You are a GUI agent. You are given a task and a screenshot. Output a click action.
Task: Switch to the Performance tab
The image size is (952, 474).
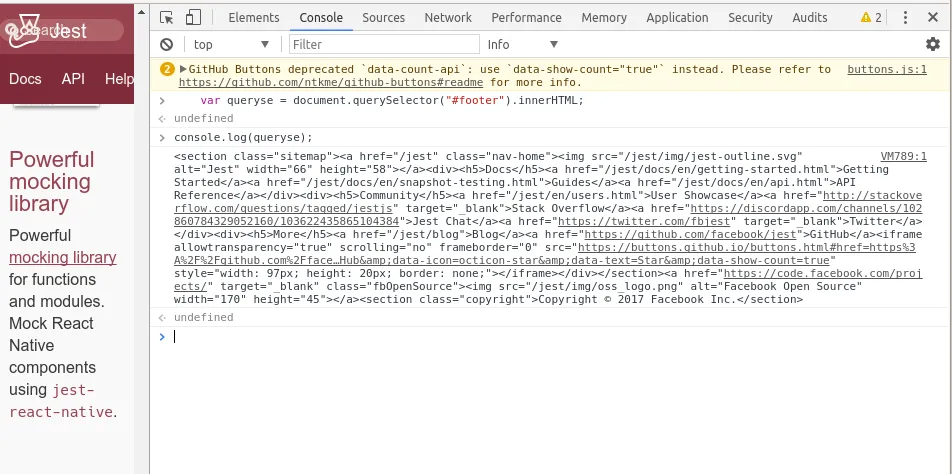click(x=526, y=18)
